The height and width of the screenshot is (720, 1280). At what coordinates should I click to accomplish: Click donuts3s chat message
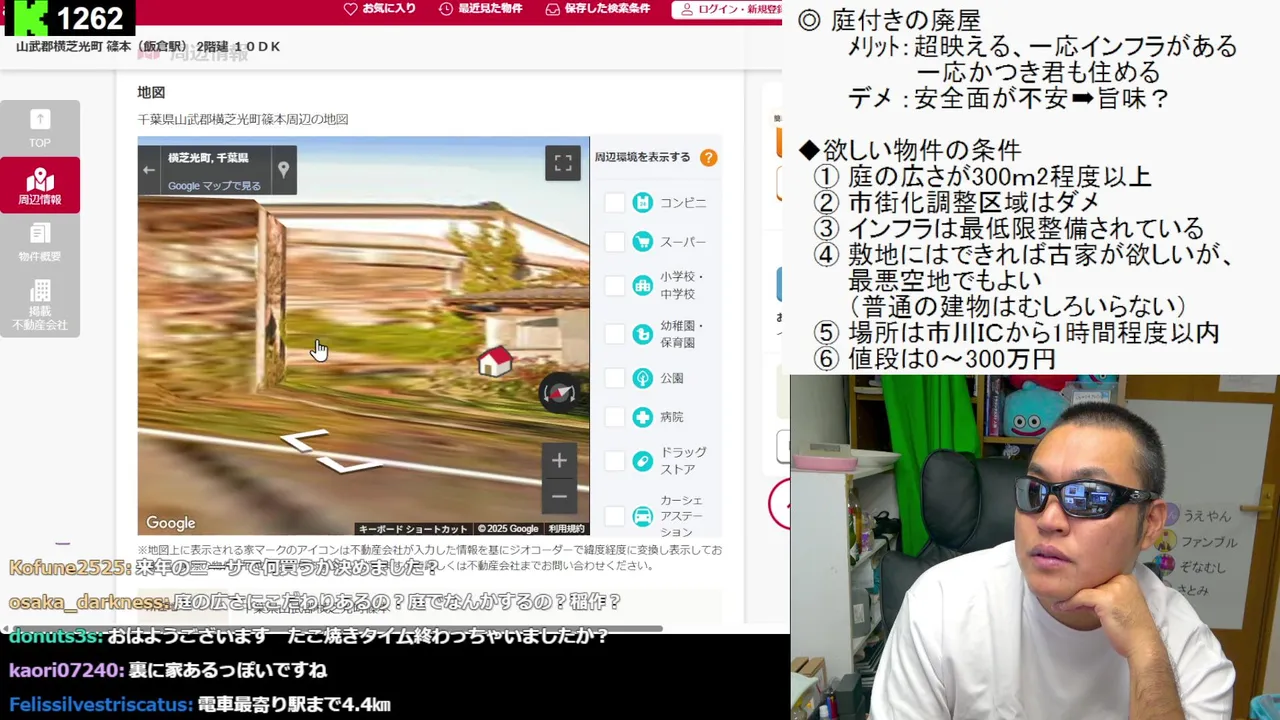tap(309, 636)
